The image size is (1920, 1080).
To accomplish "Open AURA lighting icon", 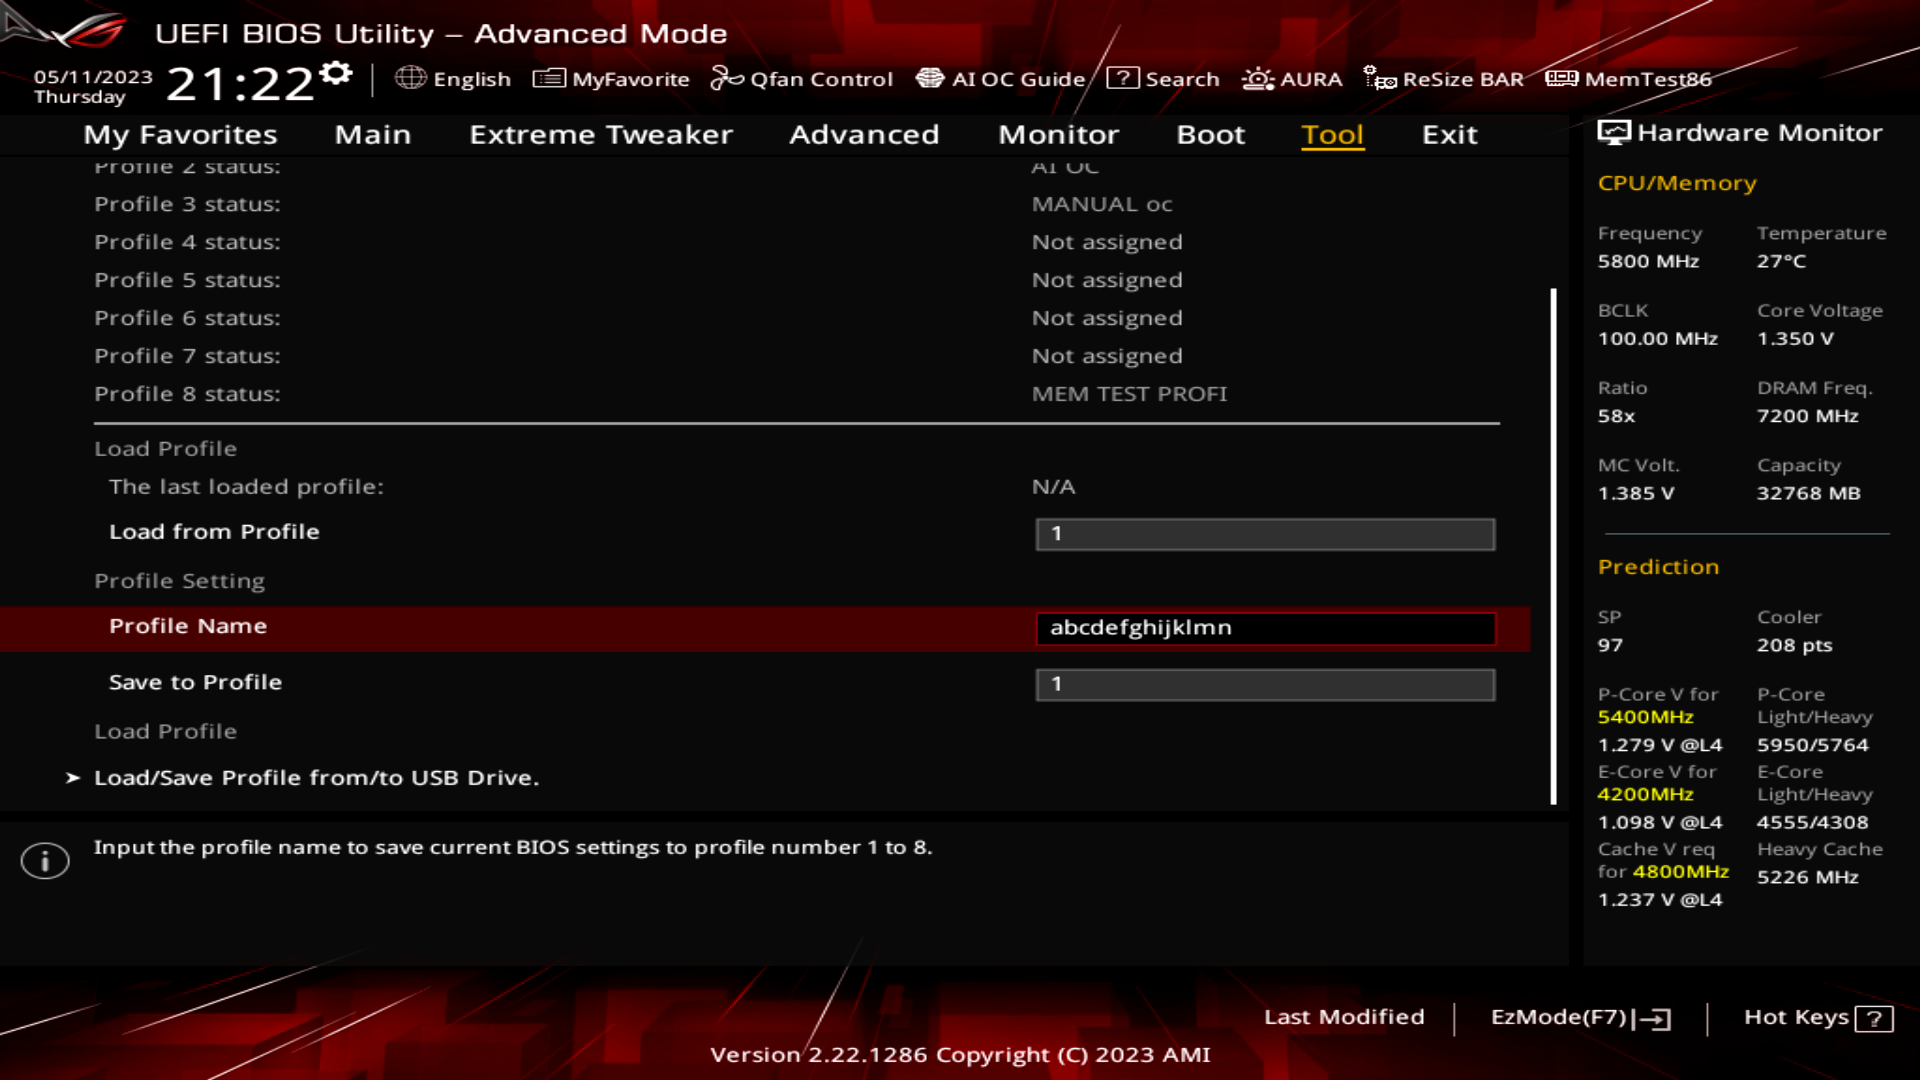I will coord(1258,78).
